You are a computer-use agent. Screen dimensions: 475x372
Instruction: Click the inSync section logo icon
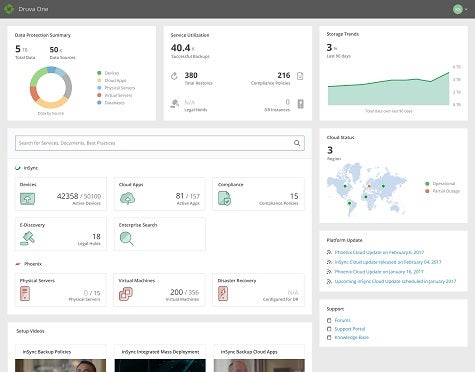(18, 168)
